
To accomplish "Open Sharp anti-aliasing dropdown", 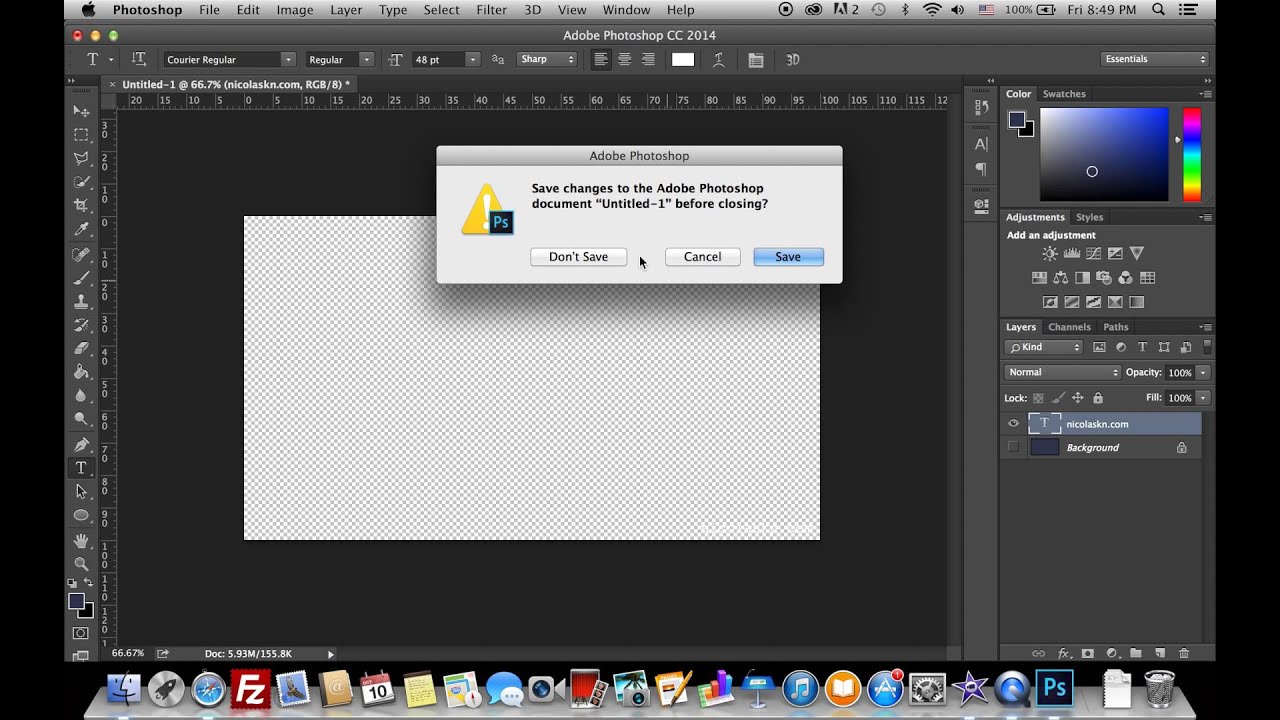I will [x=548, y=60].
